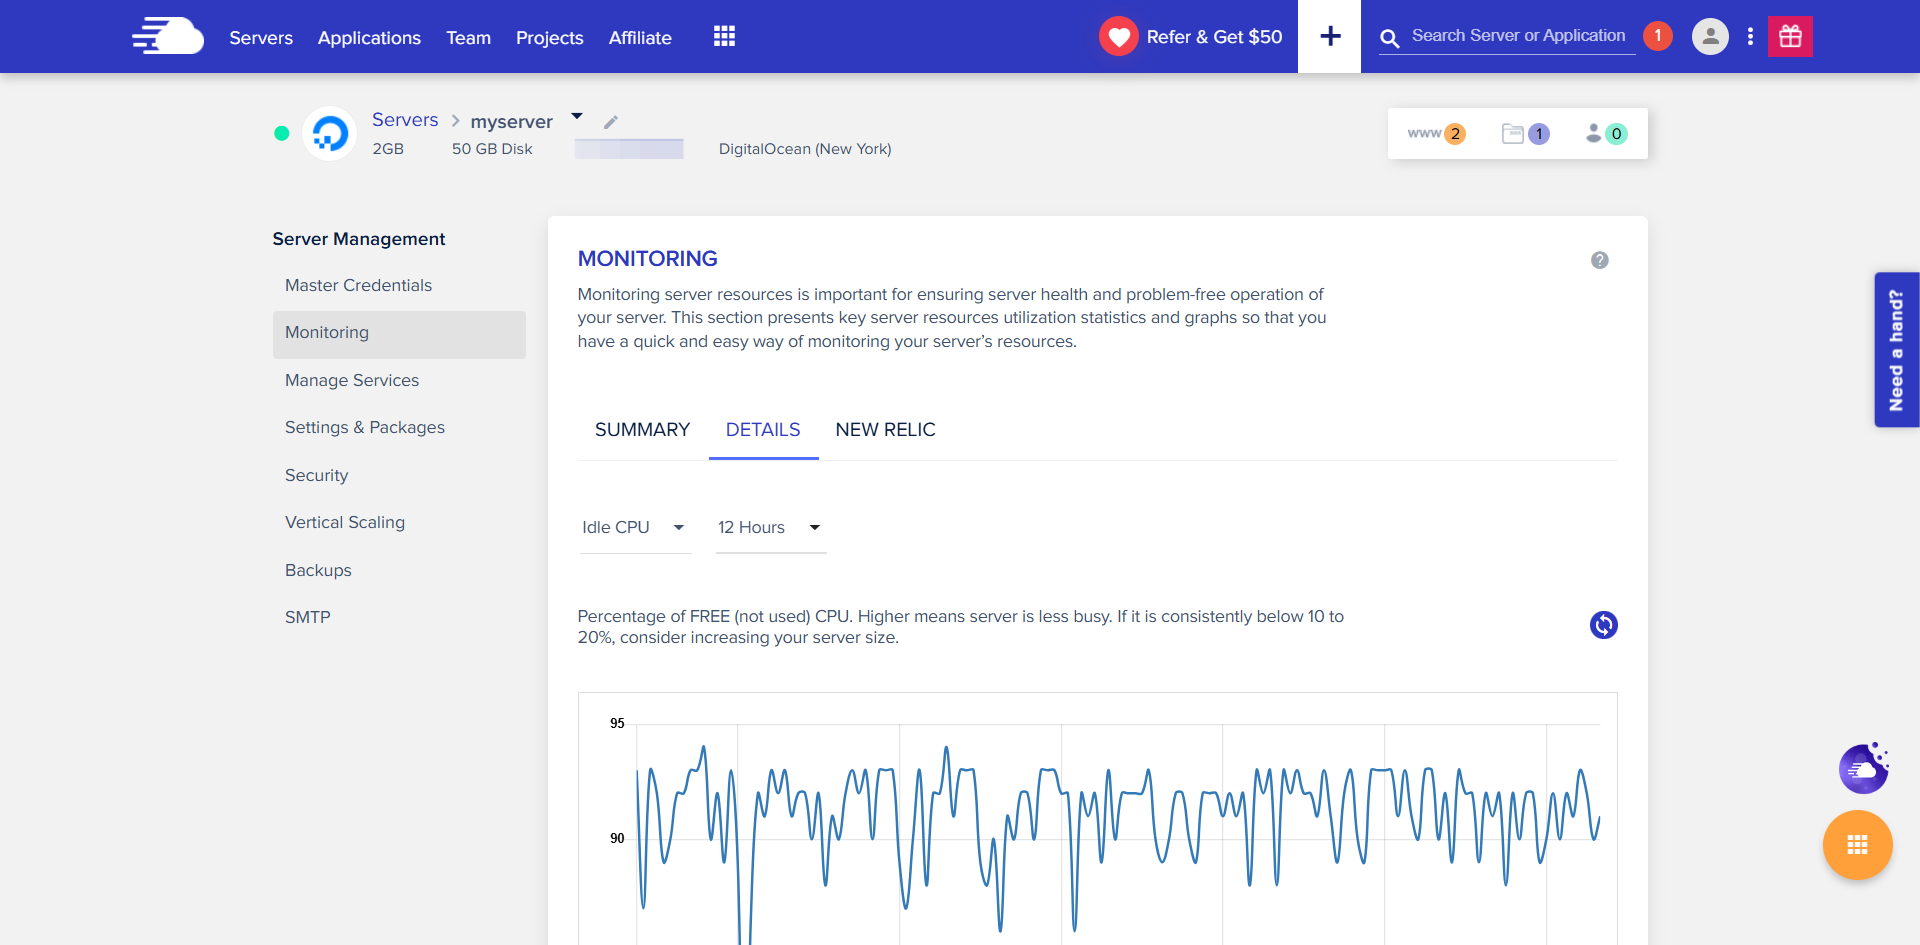Open the orange grid quick-action button
The width and height of the screenshot is (1920, 945).
pos(1857,845)
